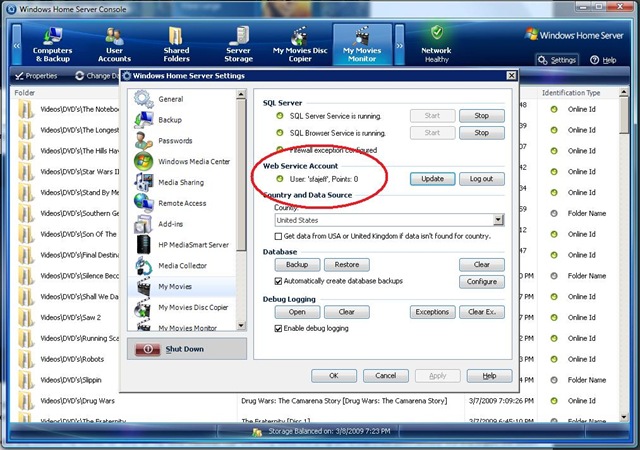
Task: Click Update web service account
Action: (433, 179)
